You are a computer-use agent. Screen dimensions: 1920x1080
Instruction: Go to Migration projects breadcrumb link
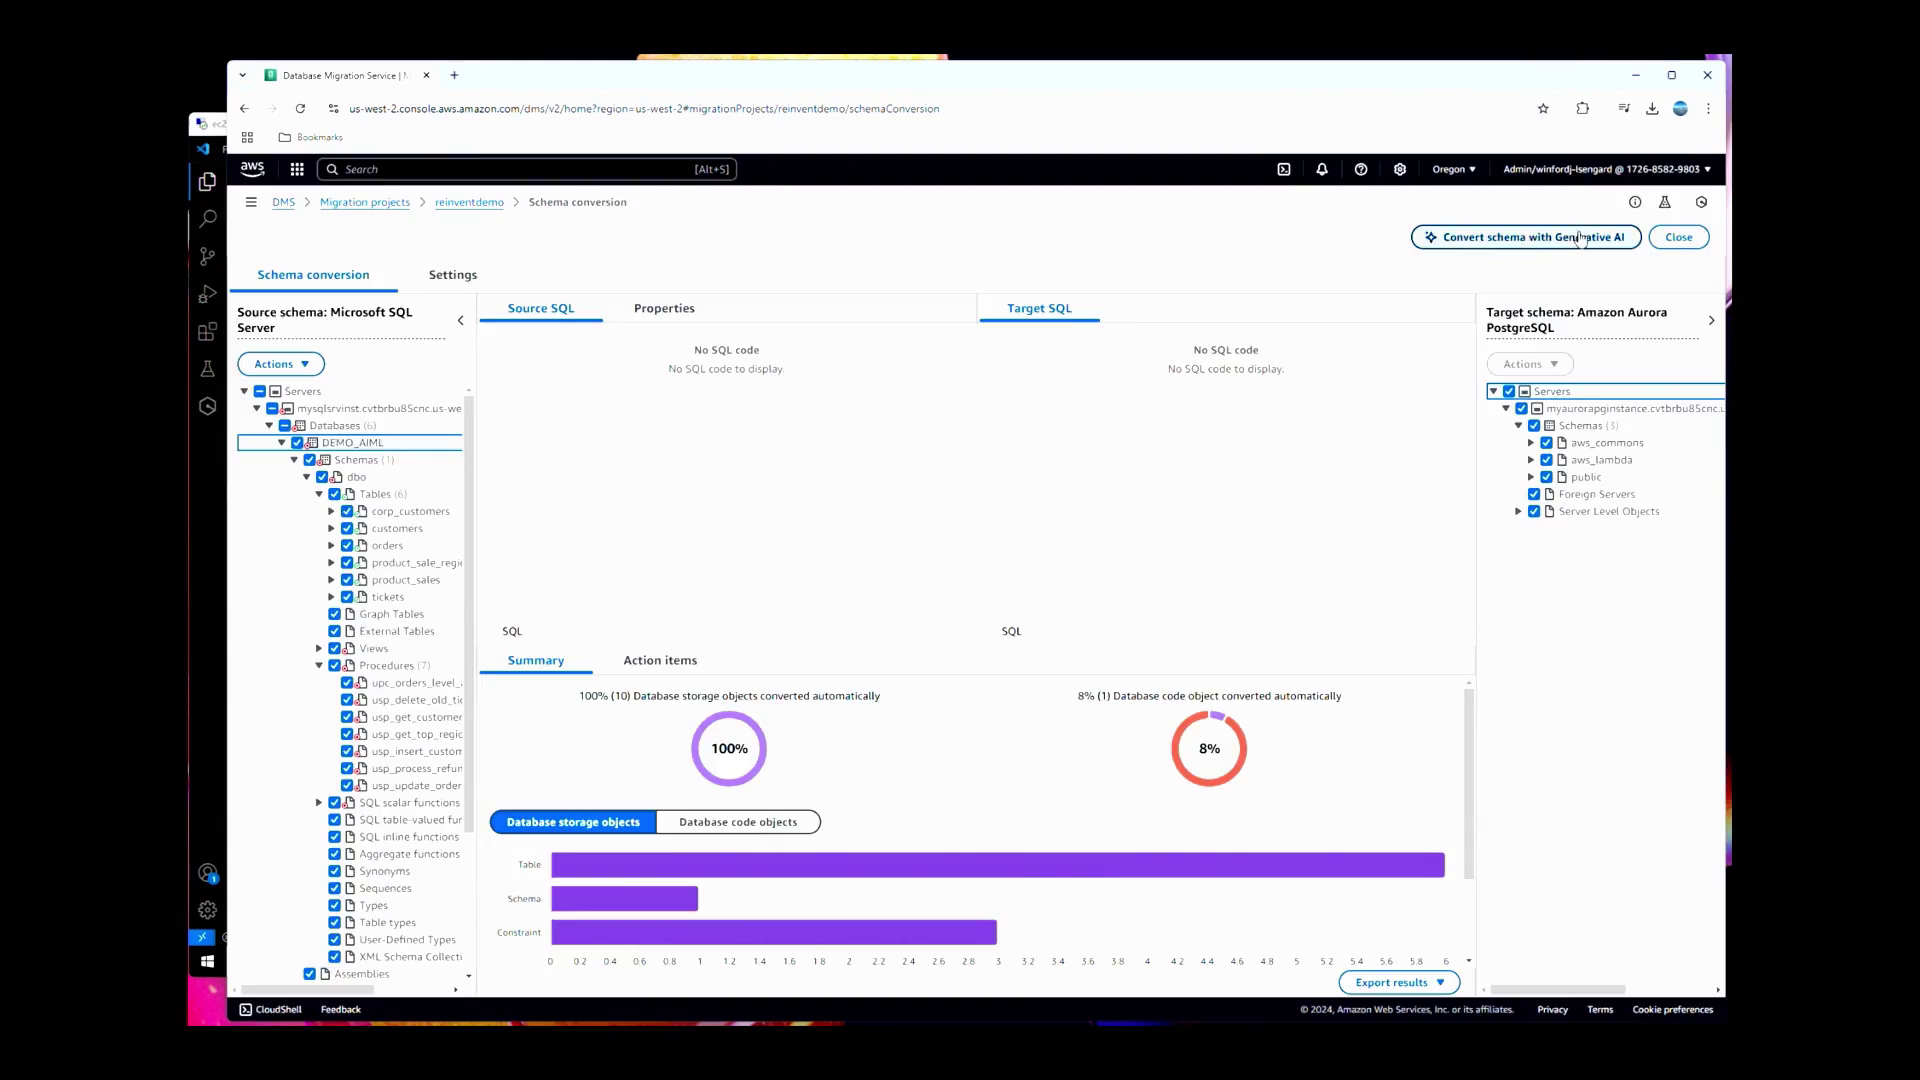(364, 202)
